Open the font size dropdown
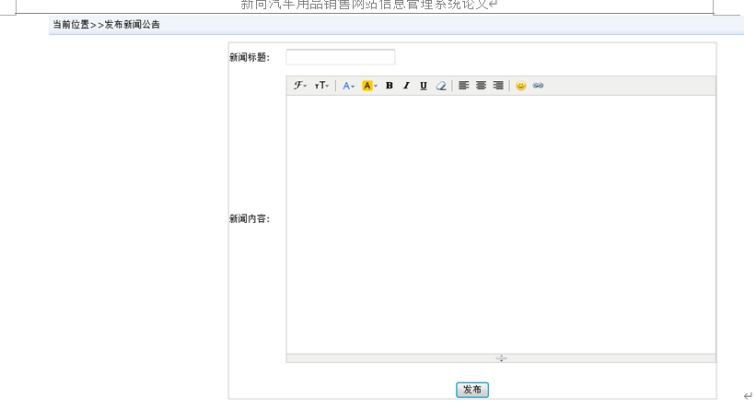 321,85
